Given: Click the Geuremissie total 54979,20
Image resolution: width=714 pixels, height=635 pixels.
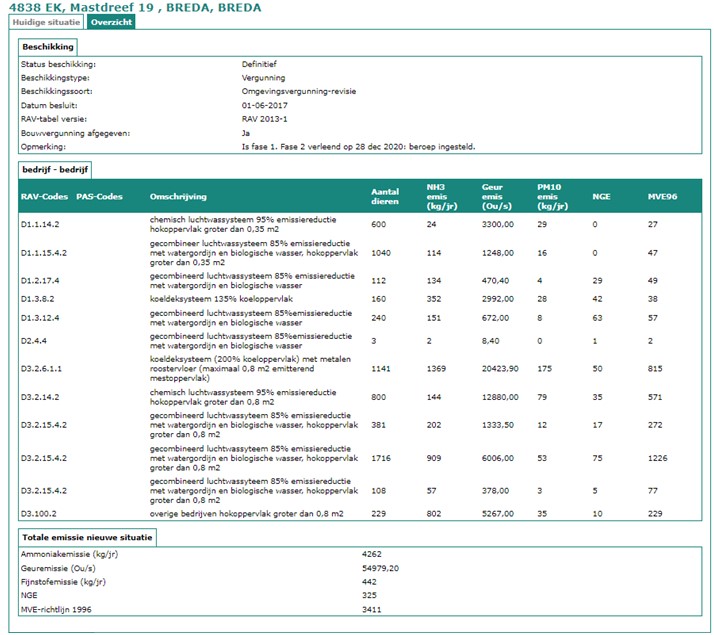Looking at the screenshot, I should pos(380,569).
